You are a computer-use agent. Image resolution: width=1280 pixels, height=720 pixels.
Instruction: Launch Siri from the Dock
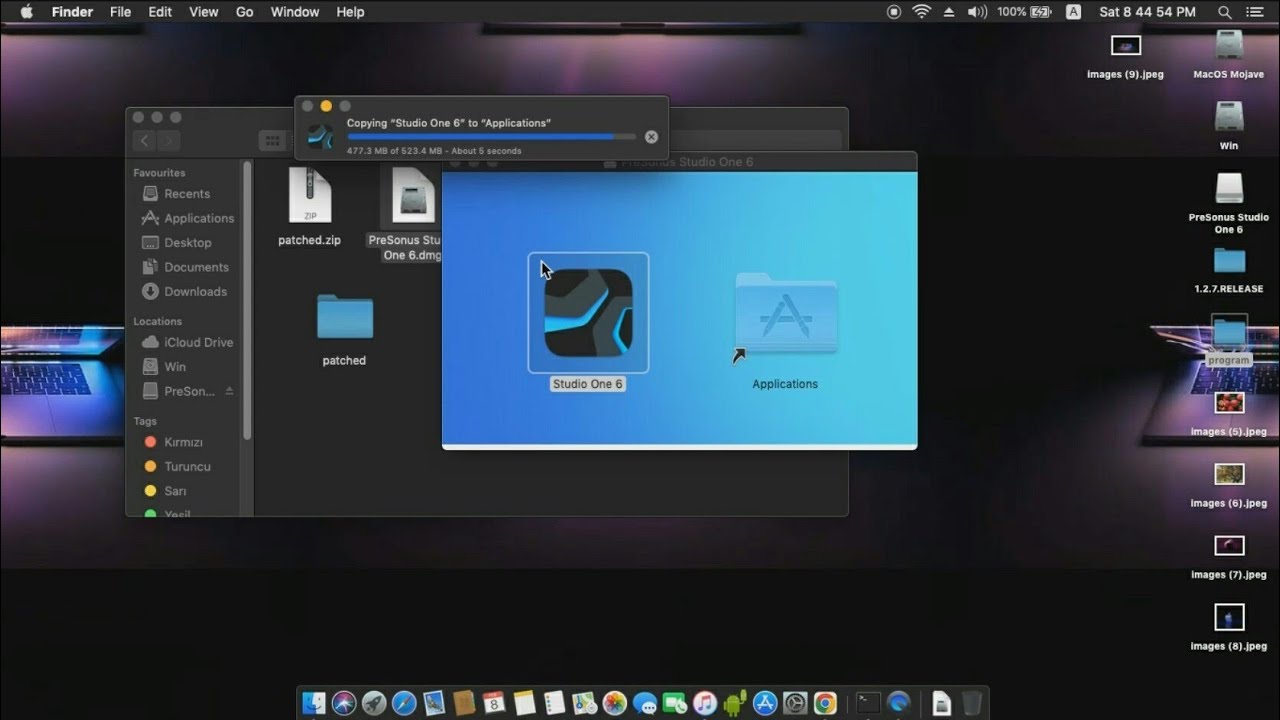click(344, 703)
